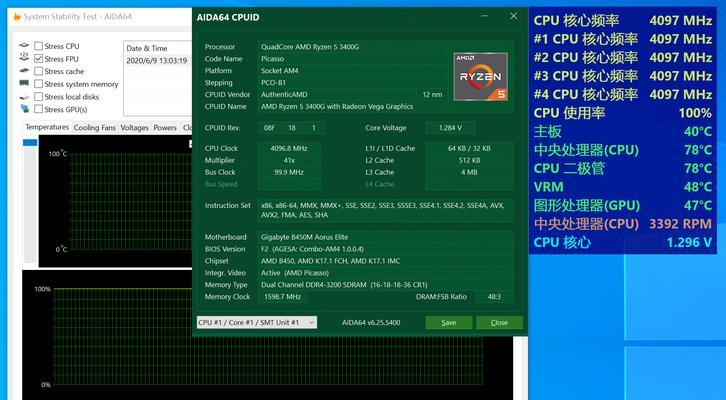726x400 pixels.
Task: Minimize the AIDA64 CPUID window
Action: pyautogui.click(x=484, y=16)
